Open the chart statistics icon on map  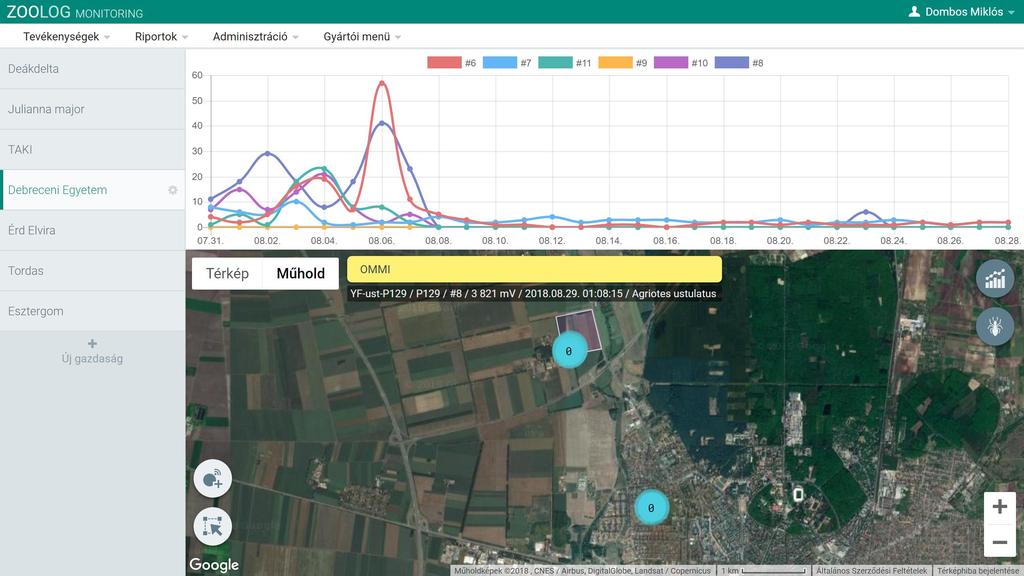coord(995,279)
